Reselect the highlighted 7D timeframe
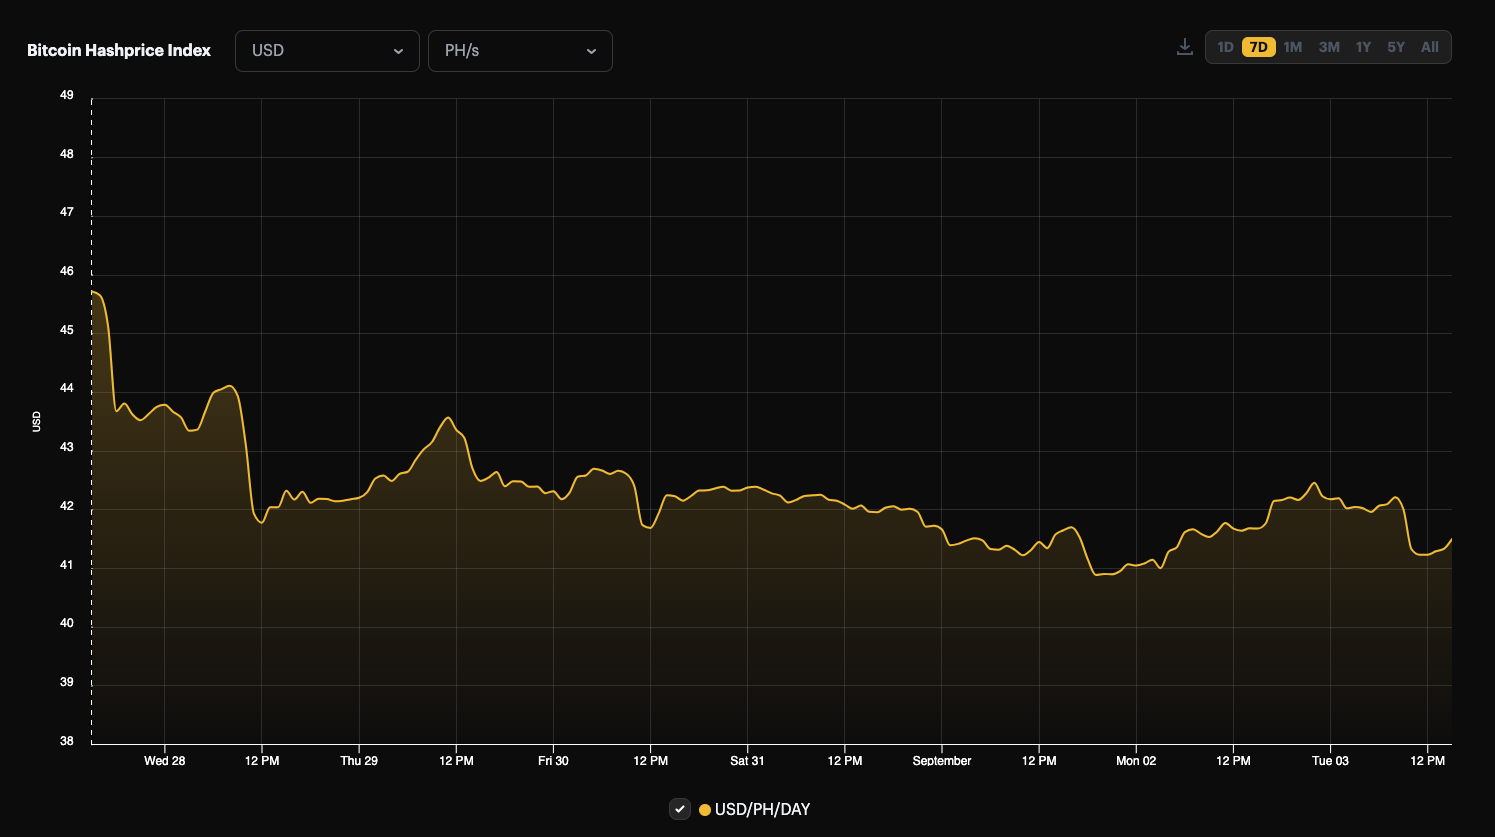The width and height of the screenshot is (1495, 837). coord(1257,46)
